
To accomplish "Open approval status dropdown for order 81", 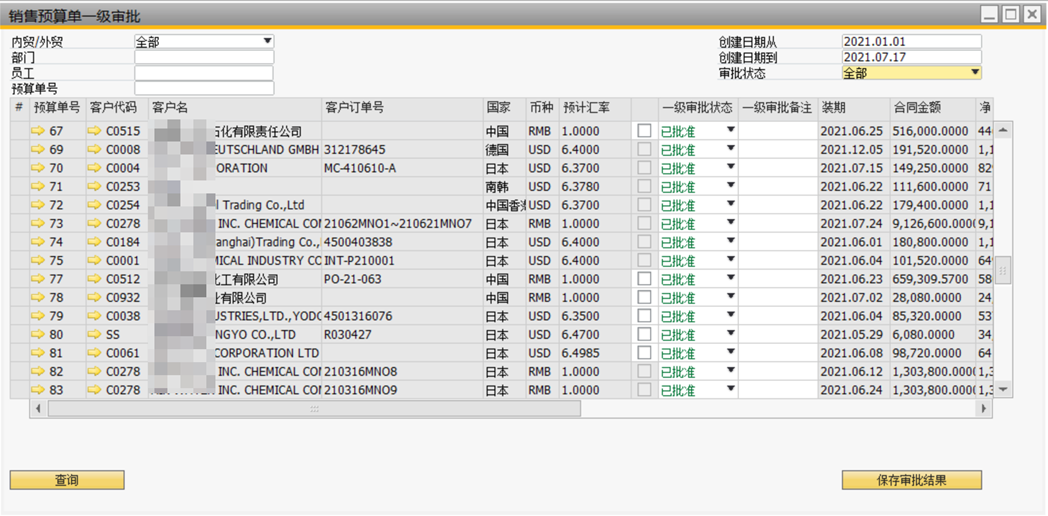I will [x=731, y=352].
